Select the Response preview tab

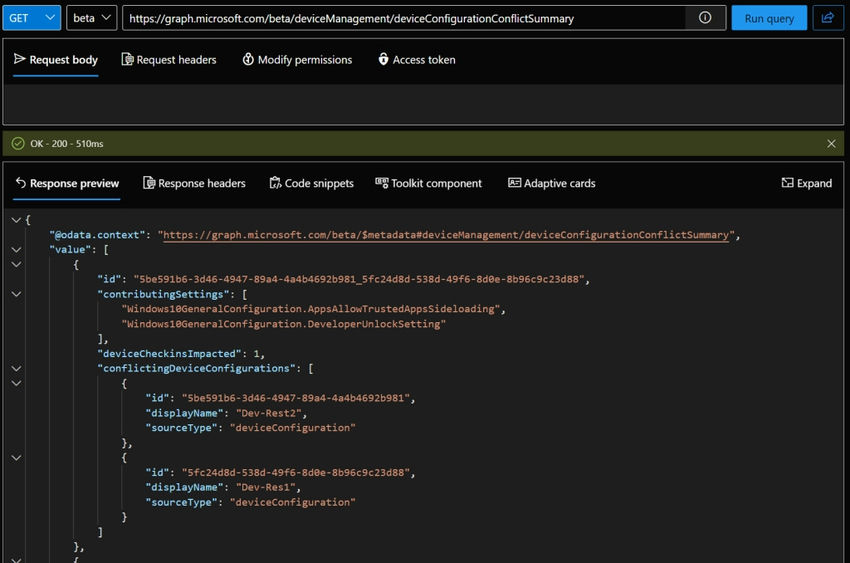coord(66,183)
